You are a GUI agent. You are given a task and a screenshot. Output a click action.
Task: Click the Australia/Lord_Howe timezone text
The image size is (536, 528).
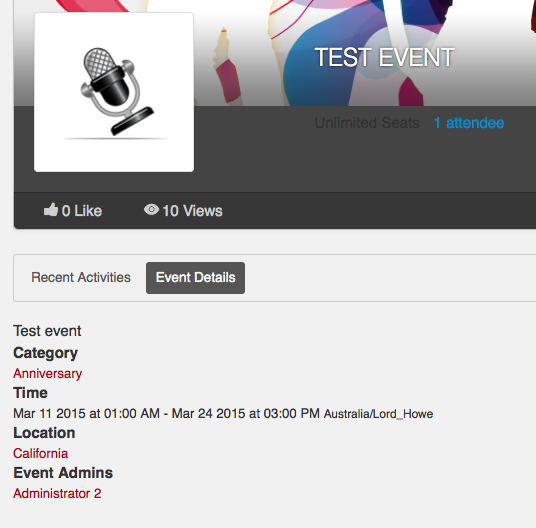(378, 414)
